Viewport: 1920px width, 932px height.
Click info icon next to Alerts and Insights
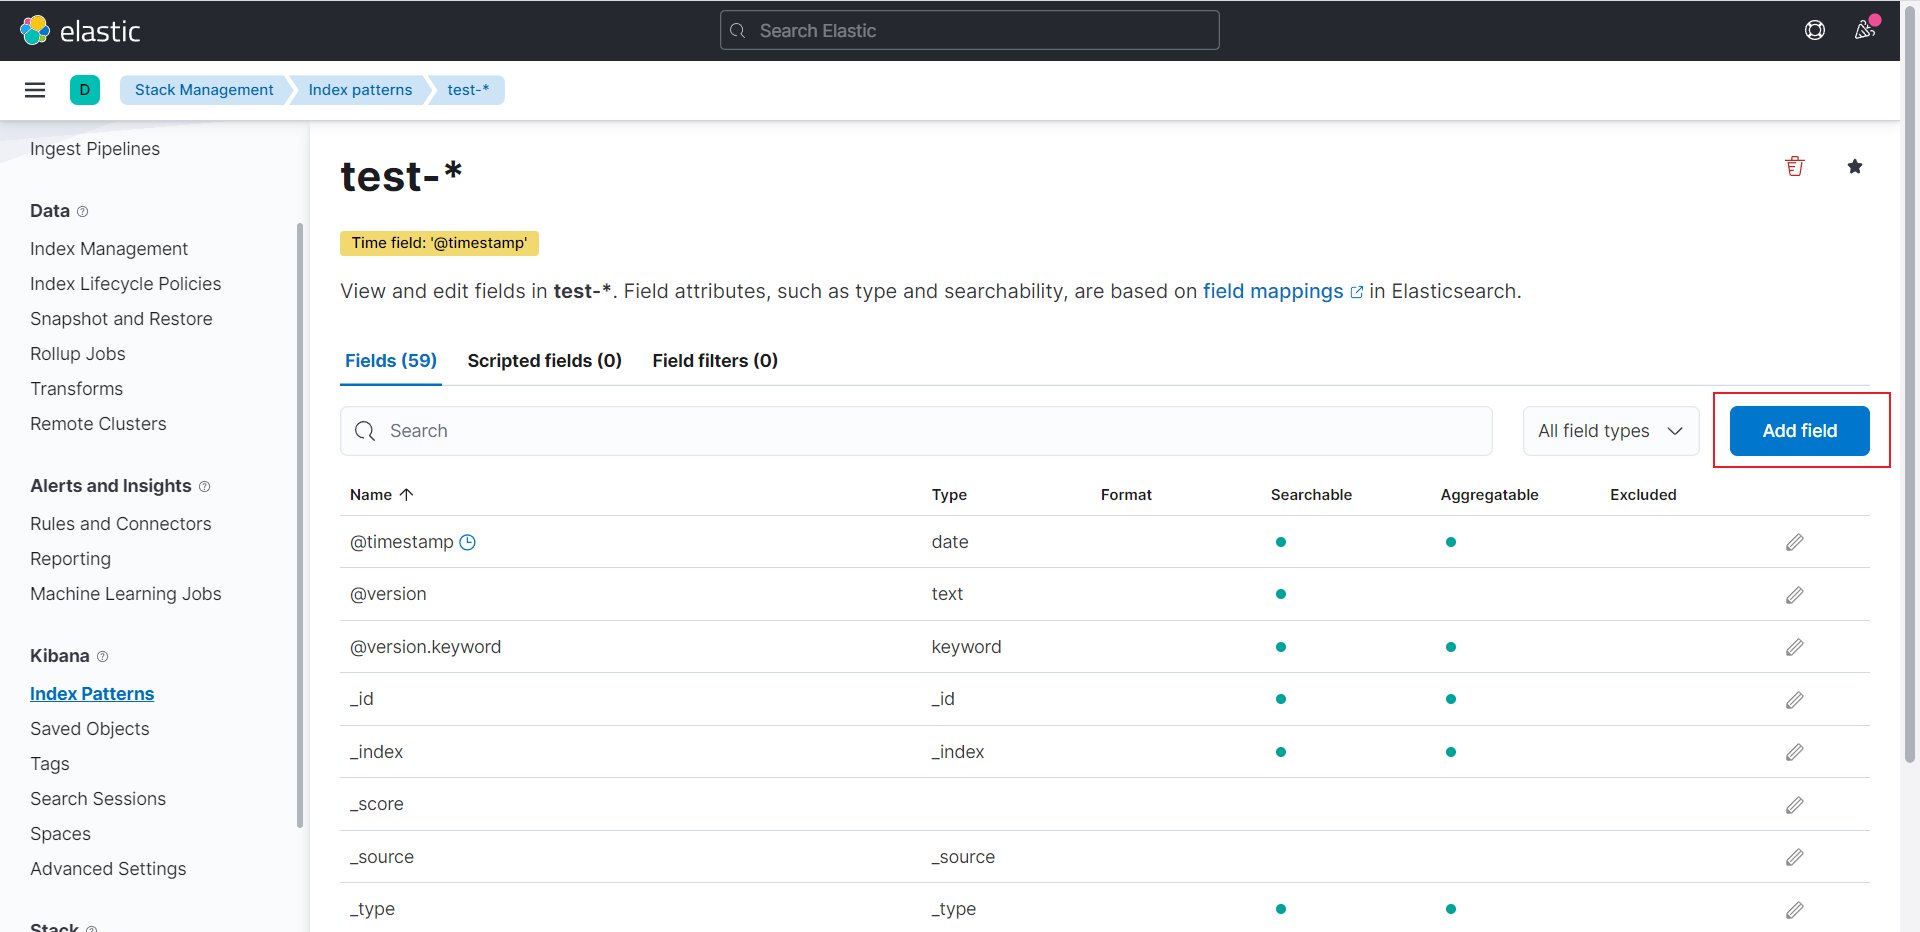(205, 486)
